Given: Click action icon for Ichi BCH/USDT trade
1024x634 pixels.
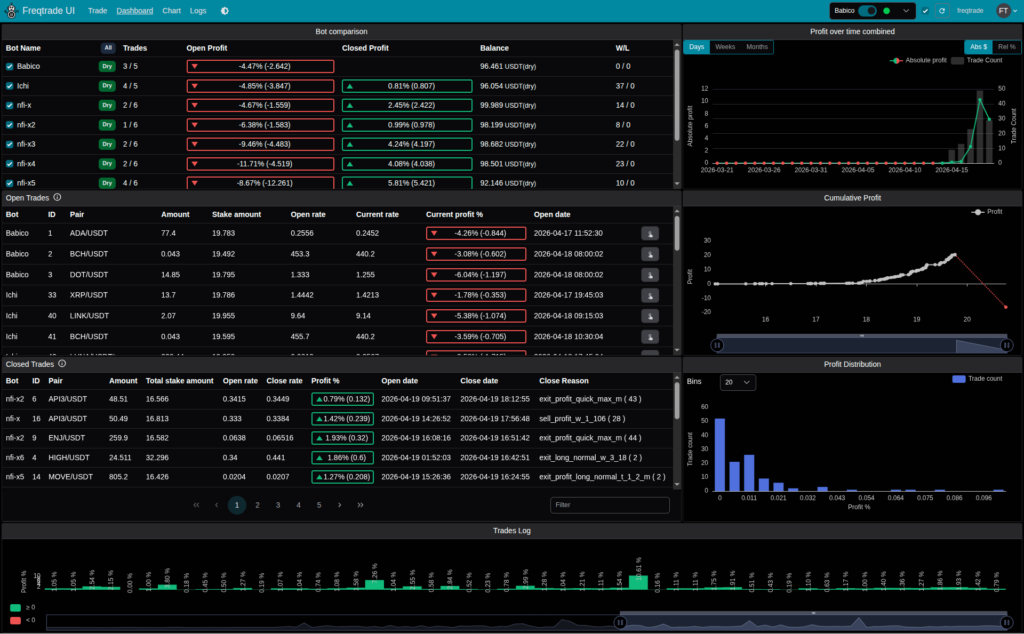Looking at the screenshot, I should click(x=650, y=337).
